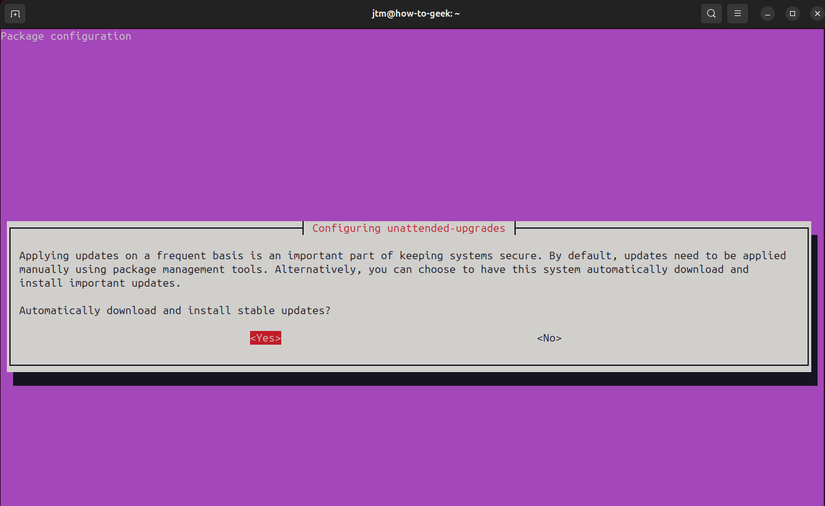Click the line starting 'Applying updates on a frequent'
The width and height of the screenshot is (825, 506).
pyautogui.click(x=403, y=256)
